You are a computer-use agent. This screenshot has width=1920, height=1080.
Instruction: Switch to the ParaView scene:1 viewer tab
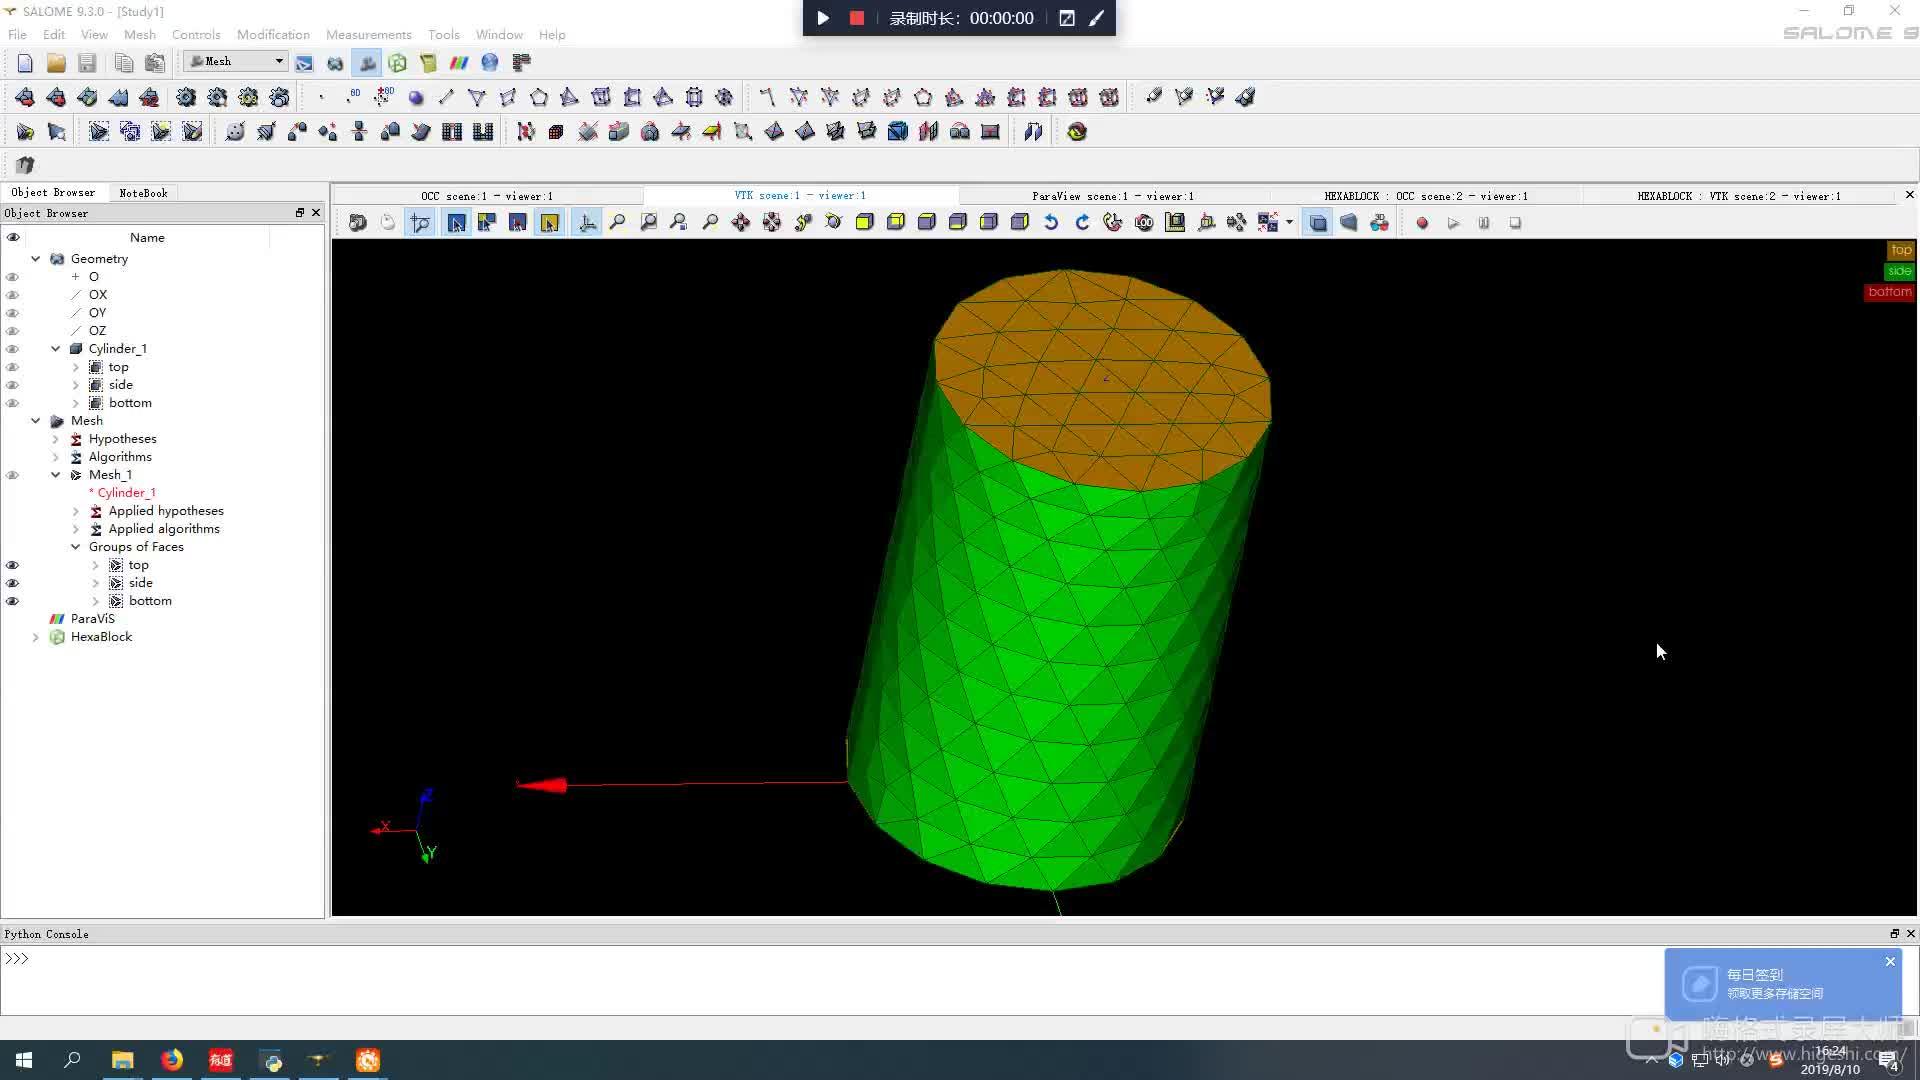click(1112, 196)
